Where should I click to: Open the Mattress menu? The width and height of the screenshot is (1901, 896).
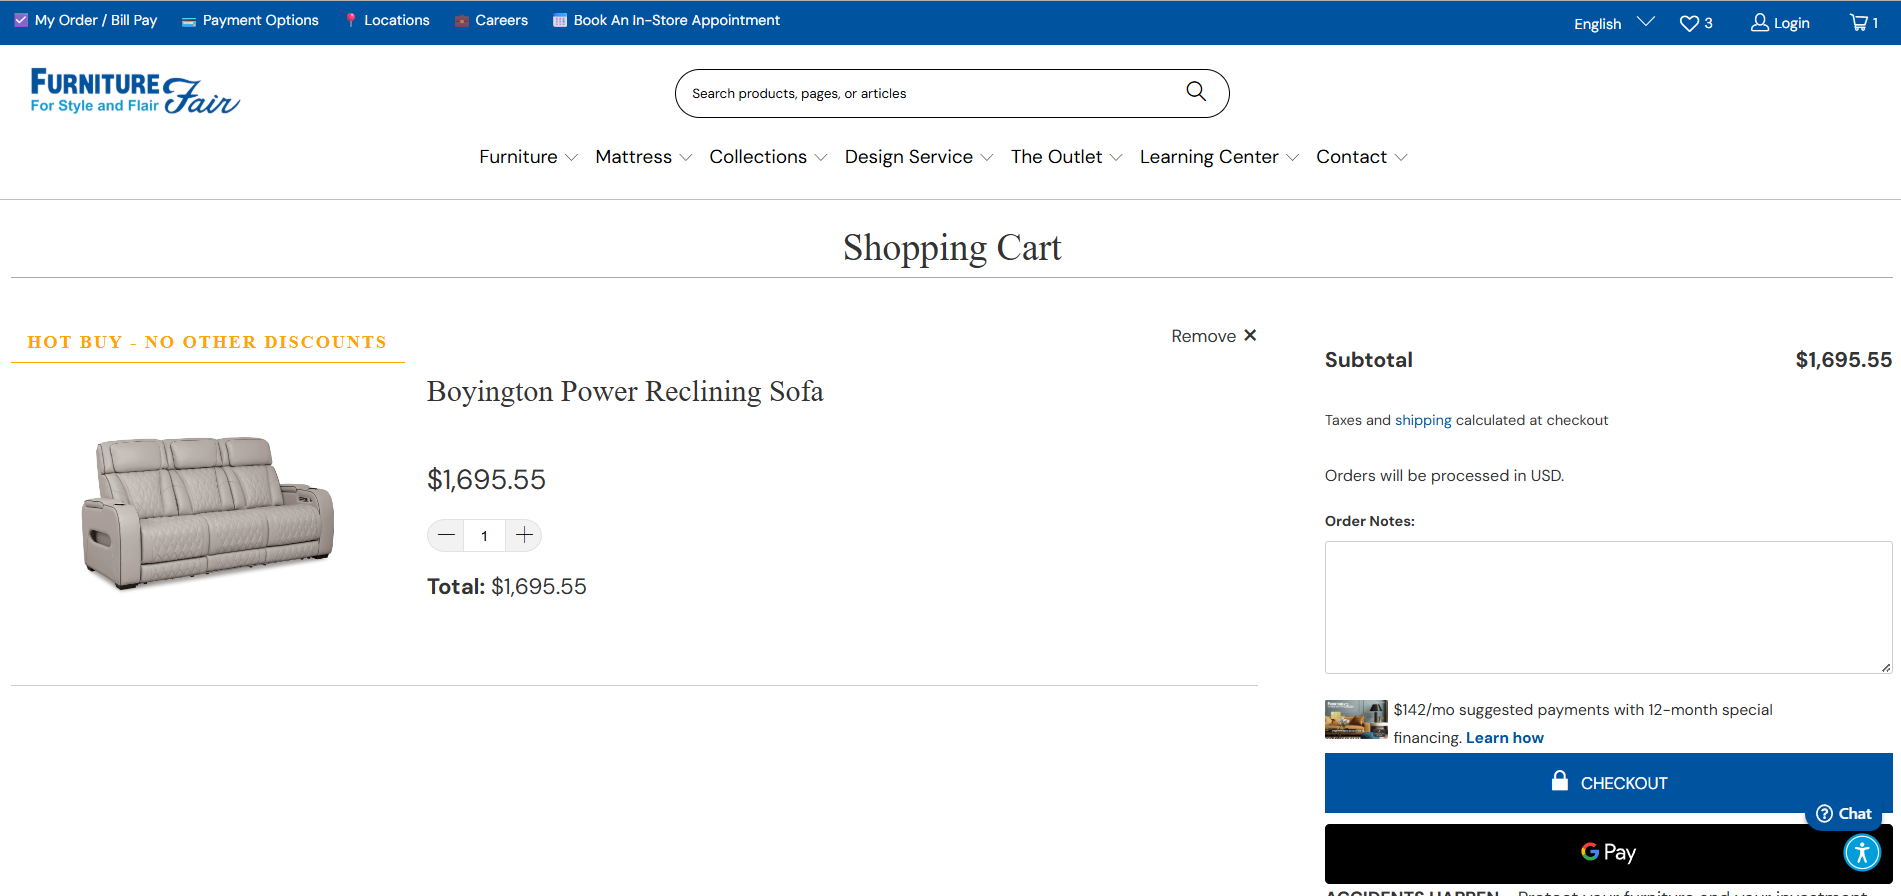coord(643,157)
